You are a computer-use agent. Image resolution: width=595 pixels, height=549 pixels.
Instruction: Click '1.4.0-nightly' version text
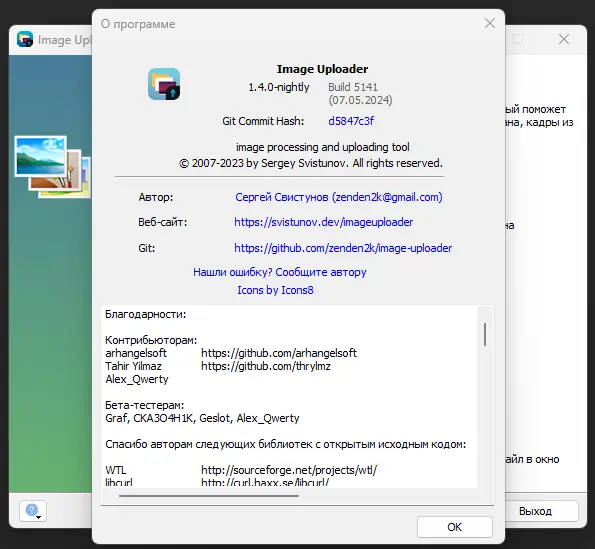pos(279,87)
